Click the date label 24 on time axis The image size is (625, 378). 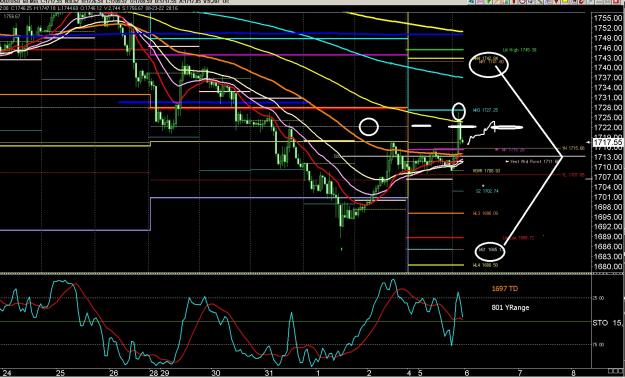(6, 373)
